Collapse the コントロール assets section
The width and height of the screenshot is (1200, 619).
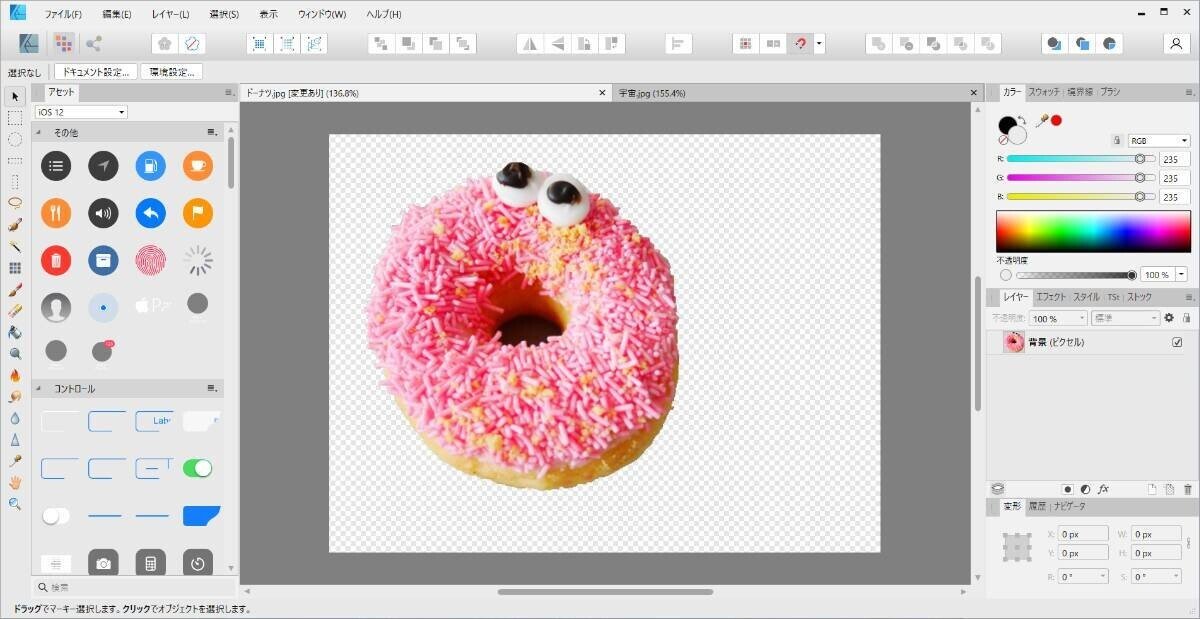[x=39, y=388]
